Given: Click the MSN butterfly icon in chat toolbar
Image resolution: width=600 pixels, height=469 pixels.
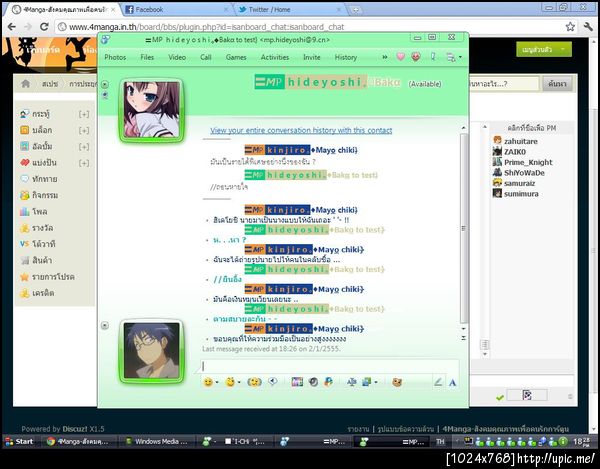Looking at the screenshot, I should pyautogui.click(x=328, y=382).
